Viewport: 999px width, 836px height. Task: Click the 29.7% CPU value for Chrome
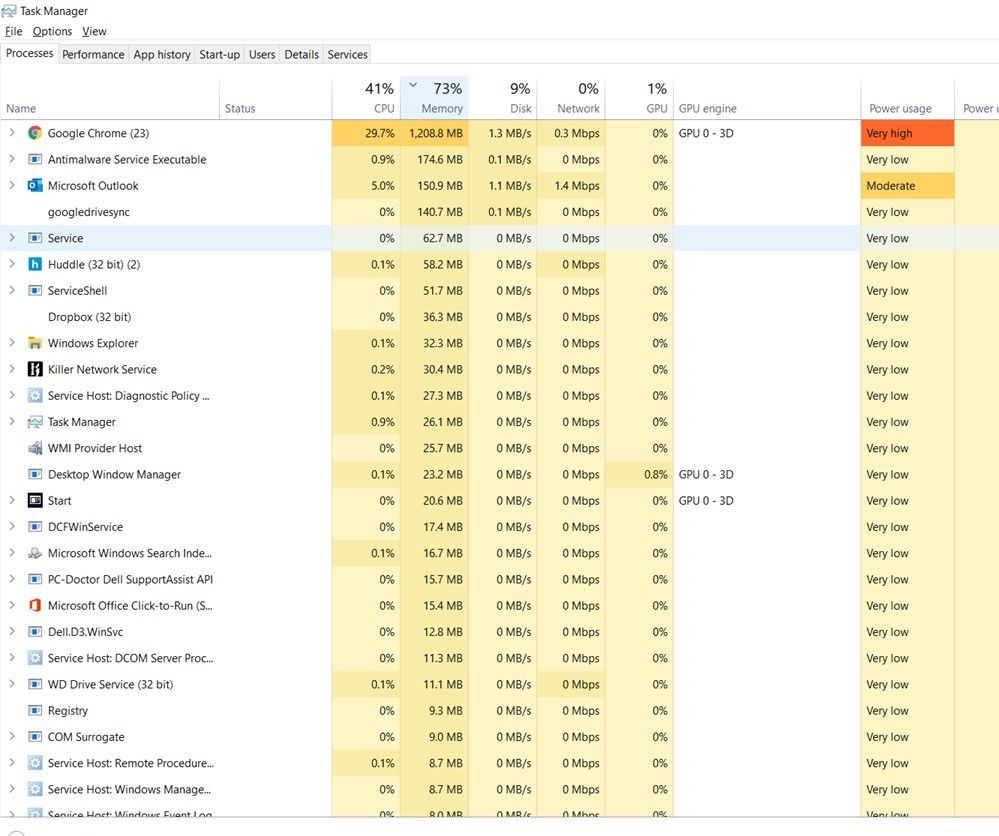[380, 133]
